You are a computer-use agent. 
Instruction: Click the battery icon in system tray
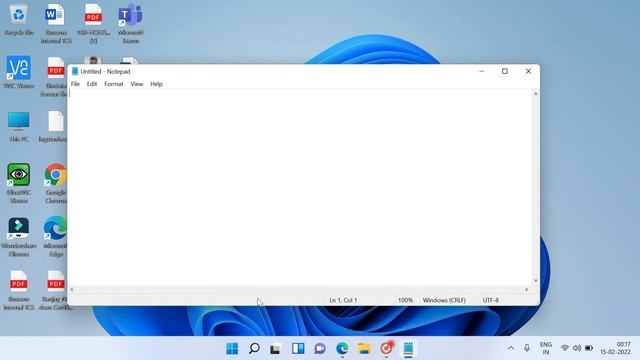click(589, 348)
